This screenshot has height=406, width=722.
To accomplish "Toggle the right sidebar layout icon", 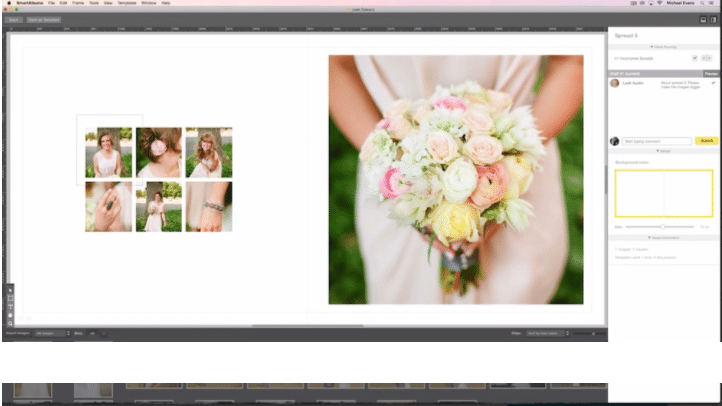I will click(713, 20).
